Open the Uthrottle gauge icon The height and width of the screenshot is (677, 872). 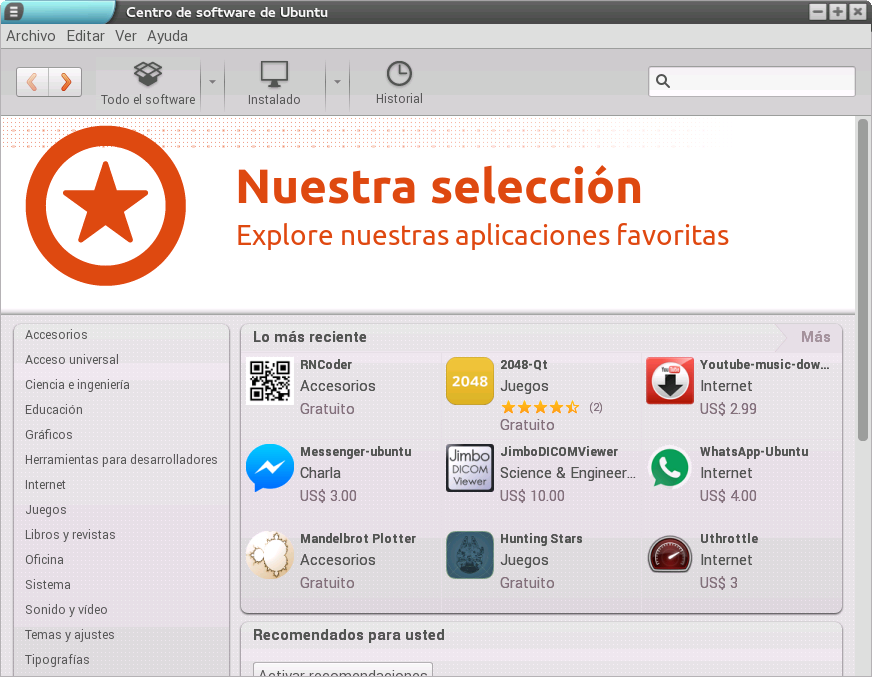click(670, 555)
